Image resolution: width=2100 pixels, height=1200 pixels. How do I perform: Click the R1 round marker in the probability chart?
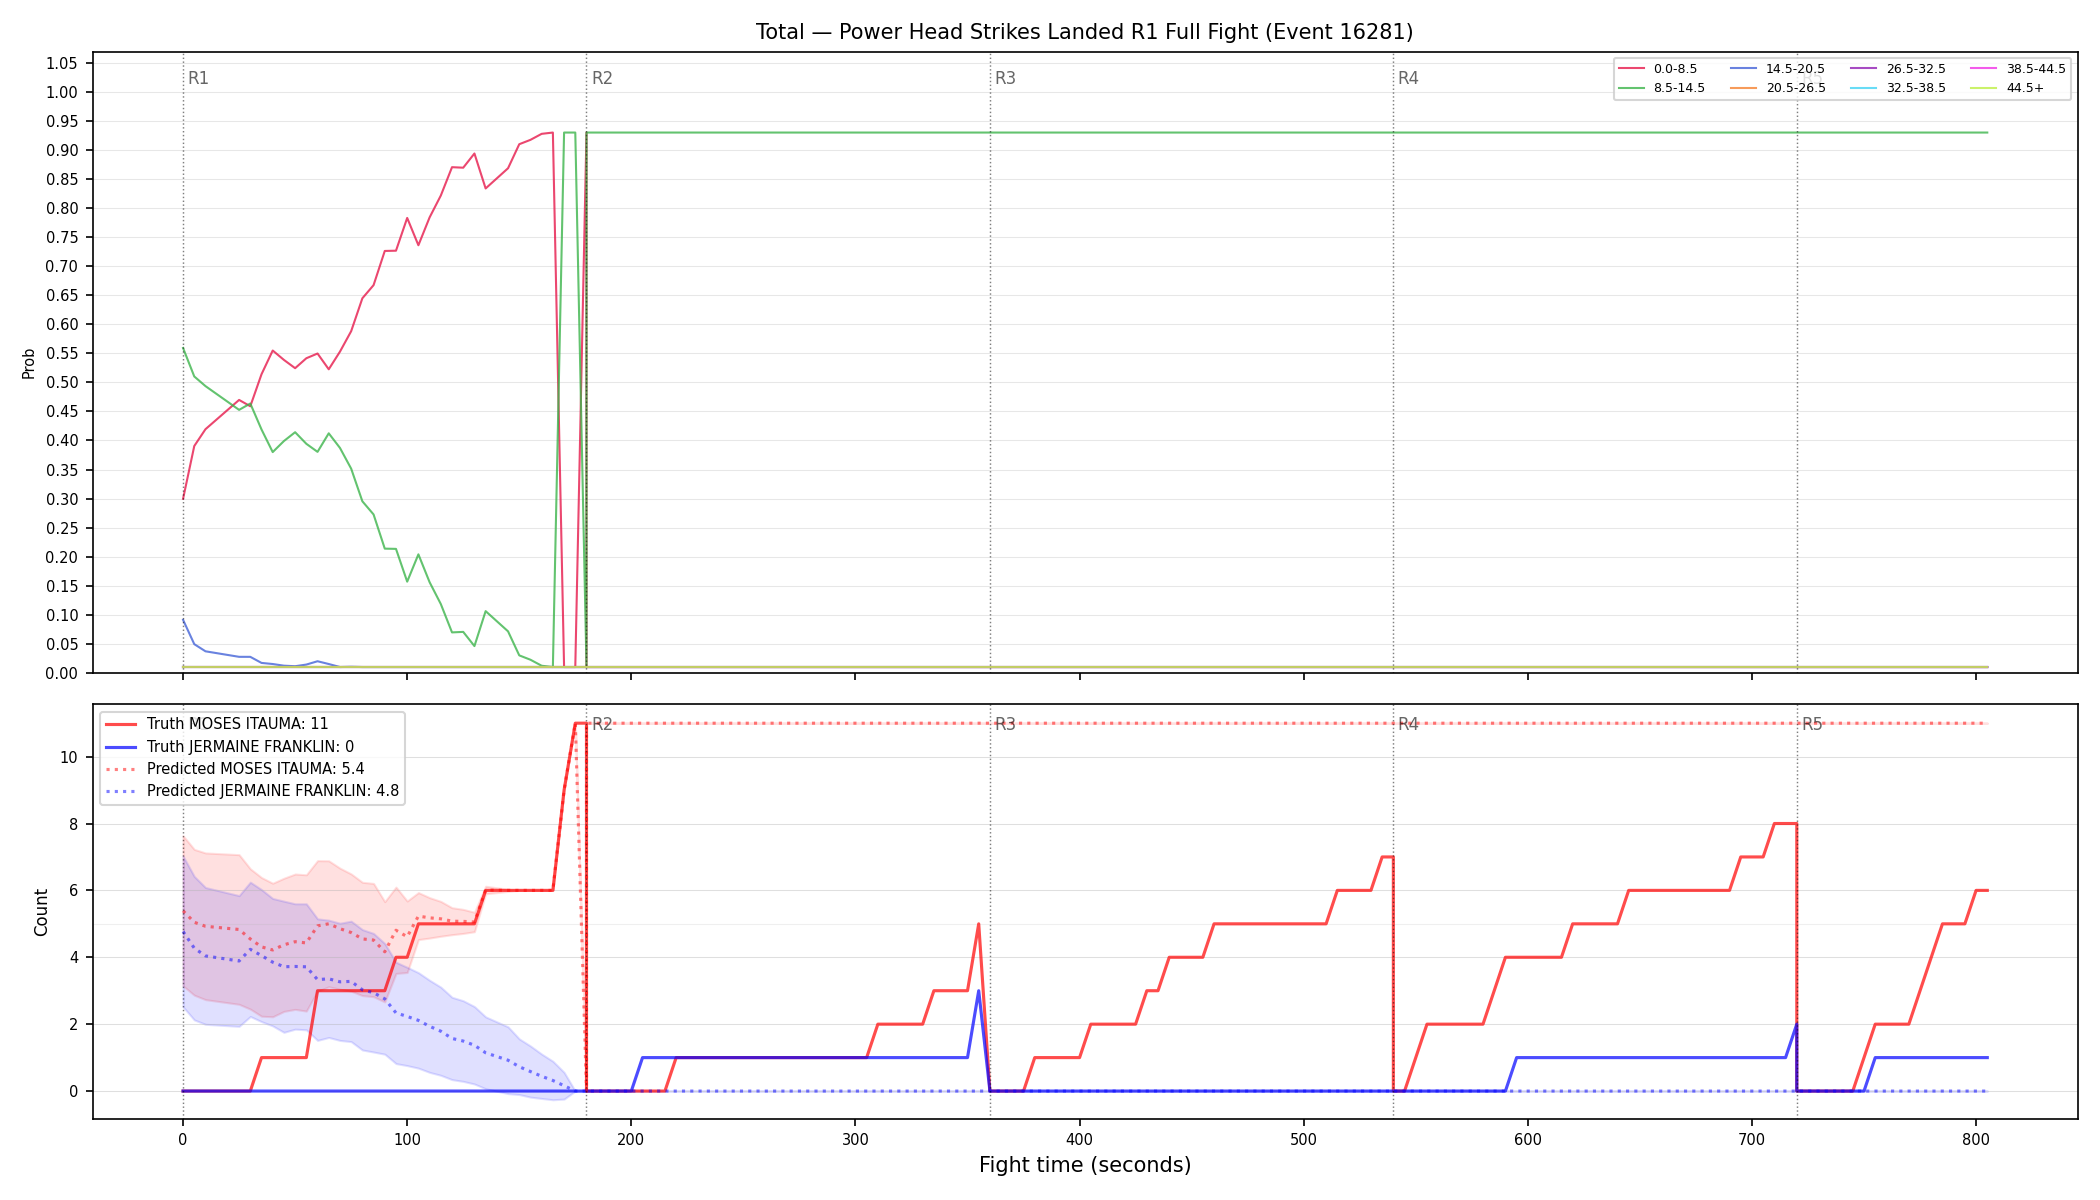[198, 78]
